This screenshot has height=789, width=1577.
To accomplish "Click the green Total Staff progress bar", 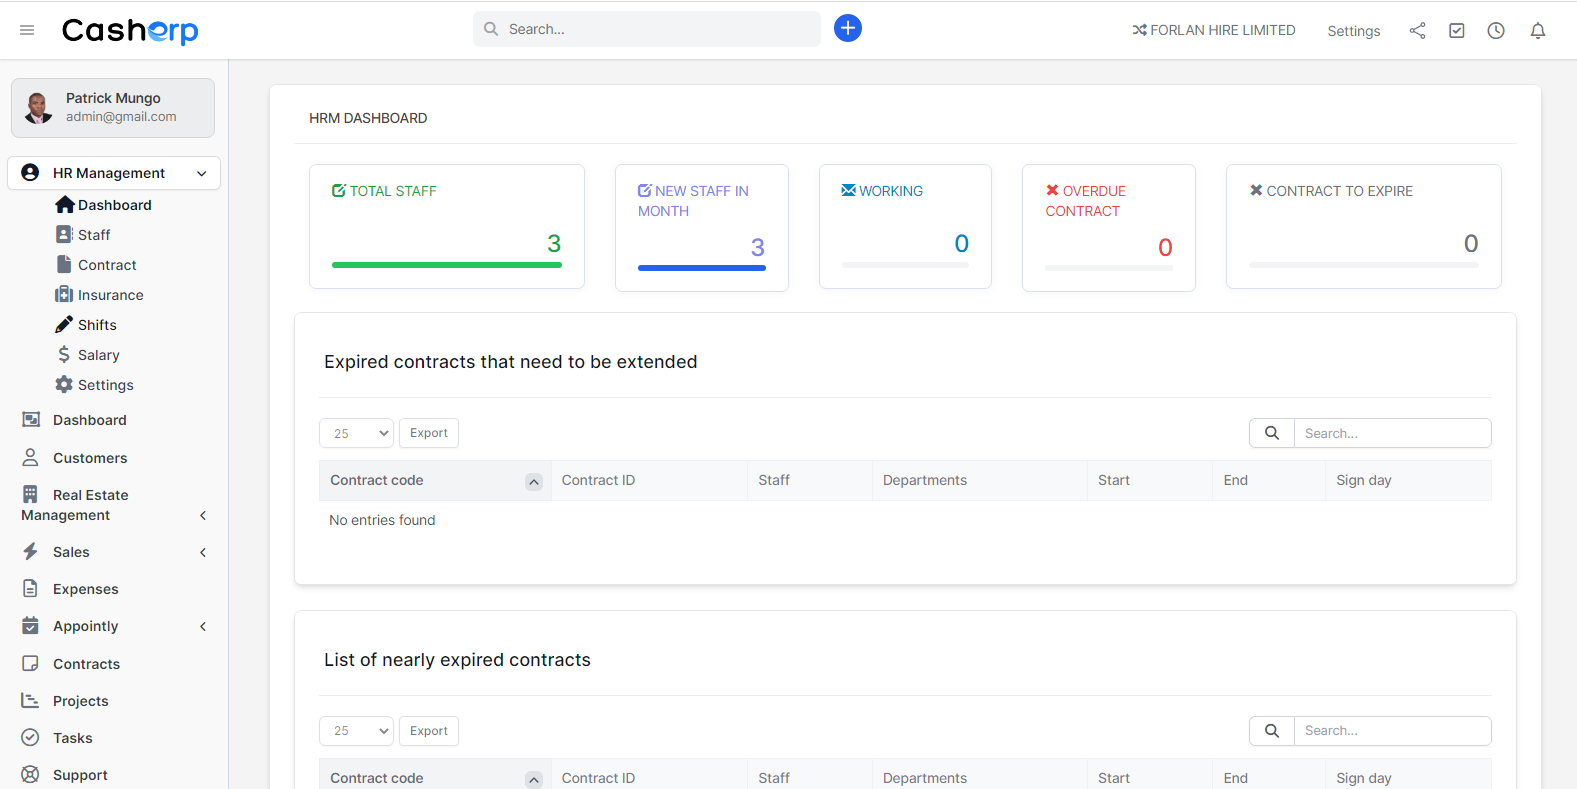I will click(446, 265).
